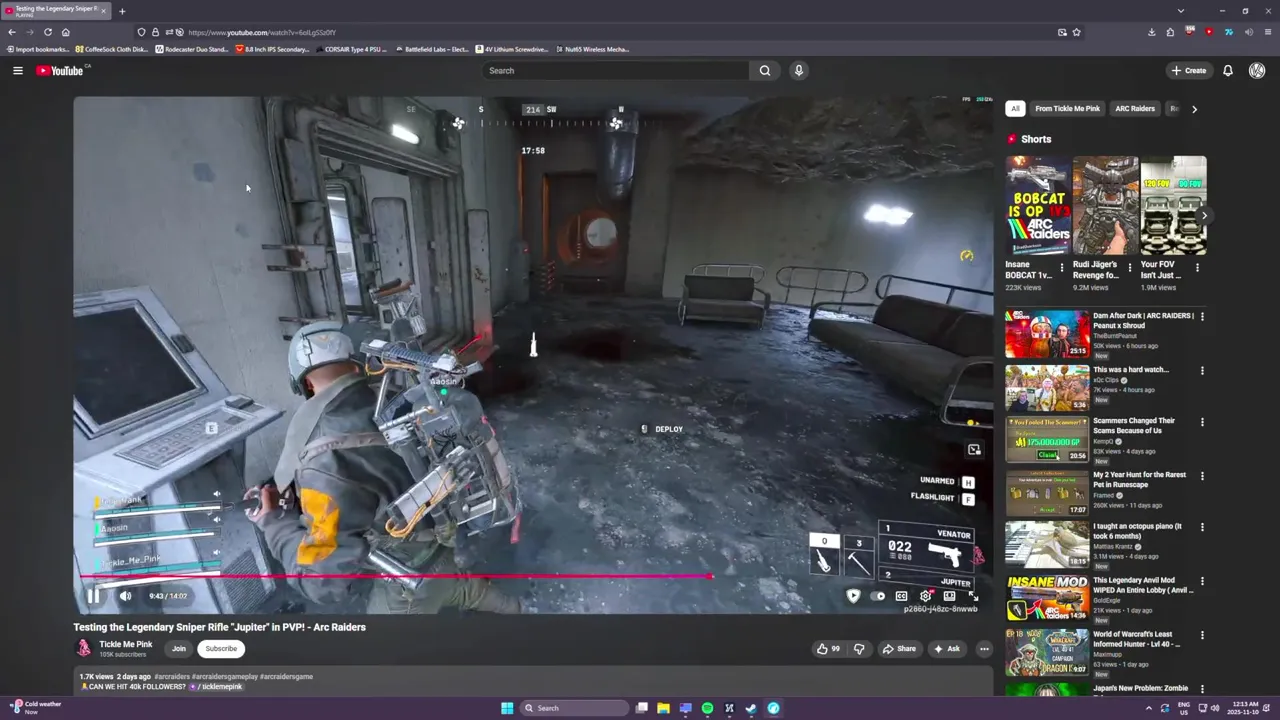The image size is (1280, 720).
Task: Open the Ask AI button
Action: point(946,648)
